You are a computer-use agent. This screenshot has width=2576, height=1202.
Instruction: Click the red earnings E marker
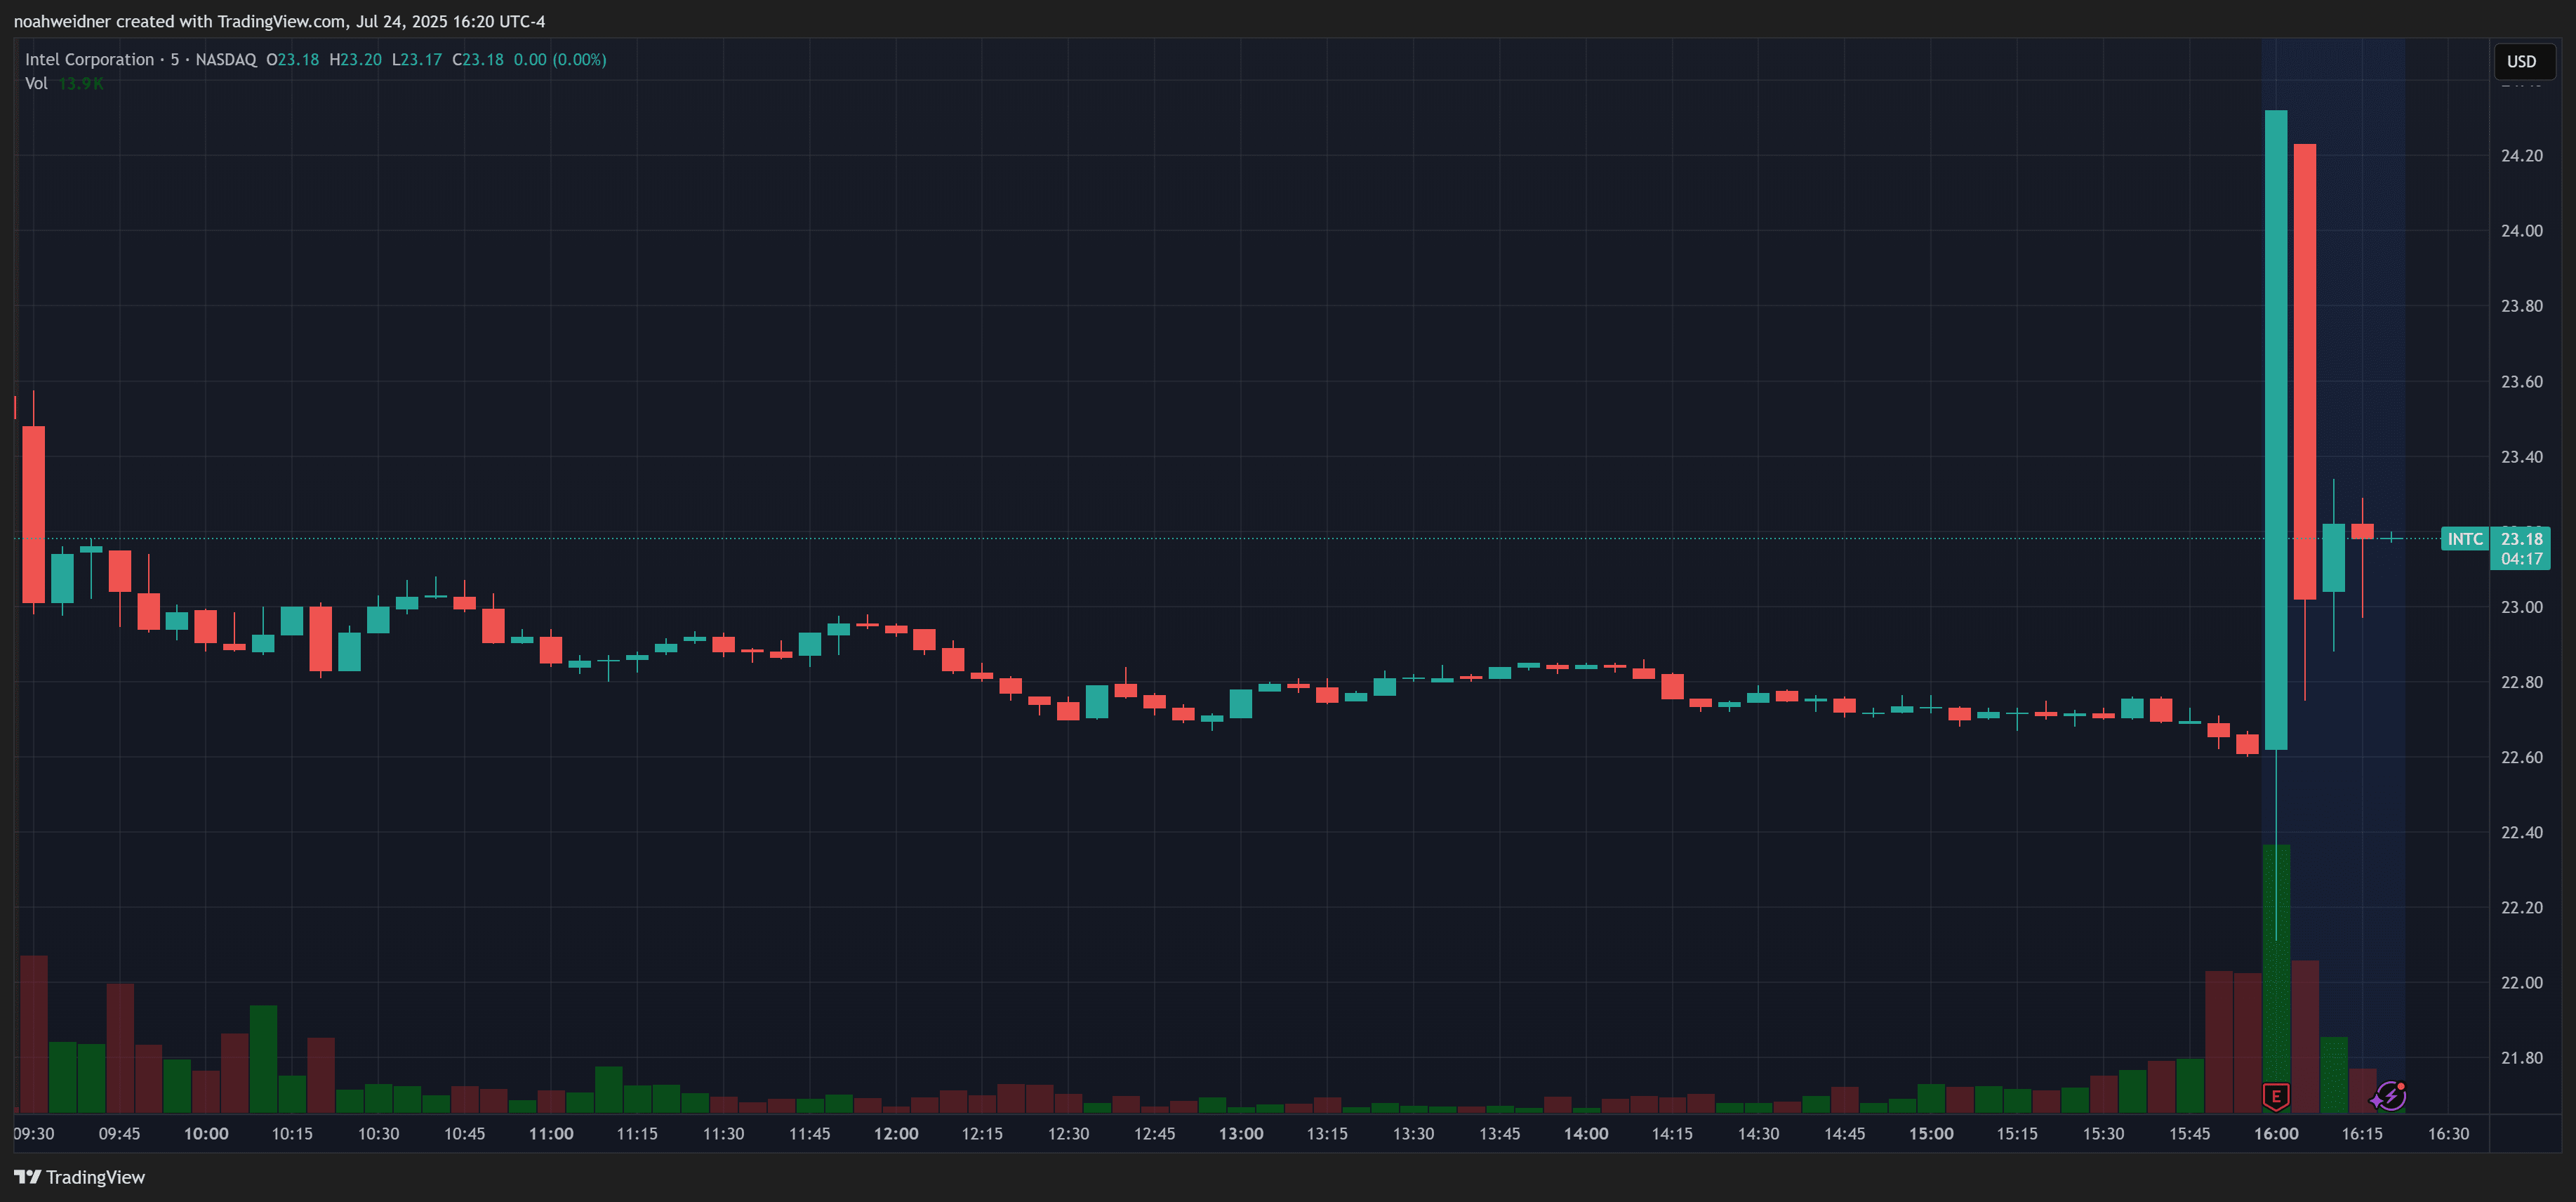[2276, 1096]
